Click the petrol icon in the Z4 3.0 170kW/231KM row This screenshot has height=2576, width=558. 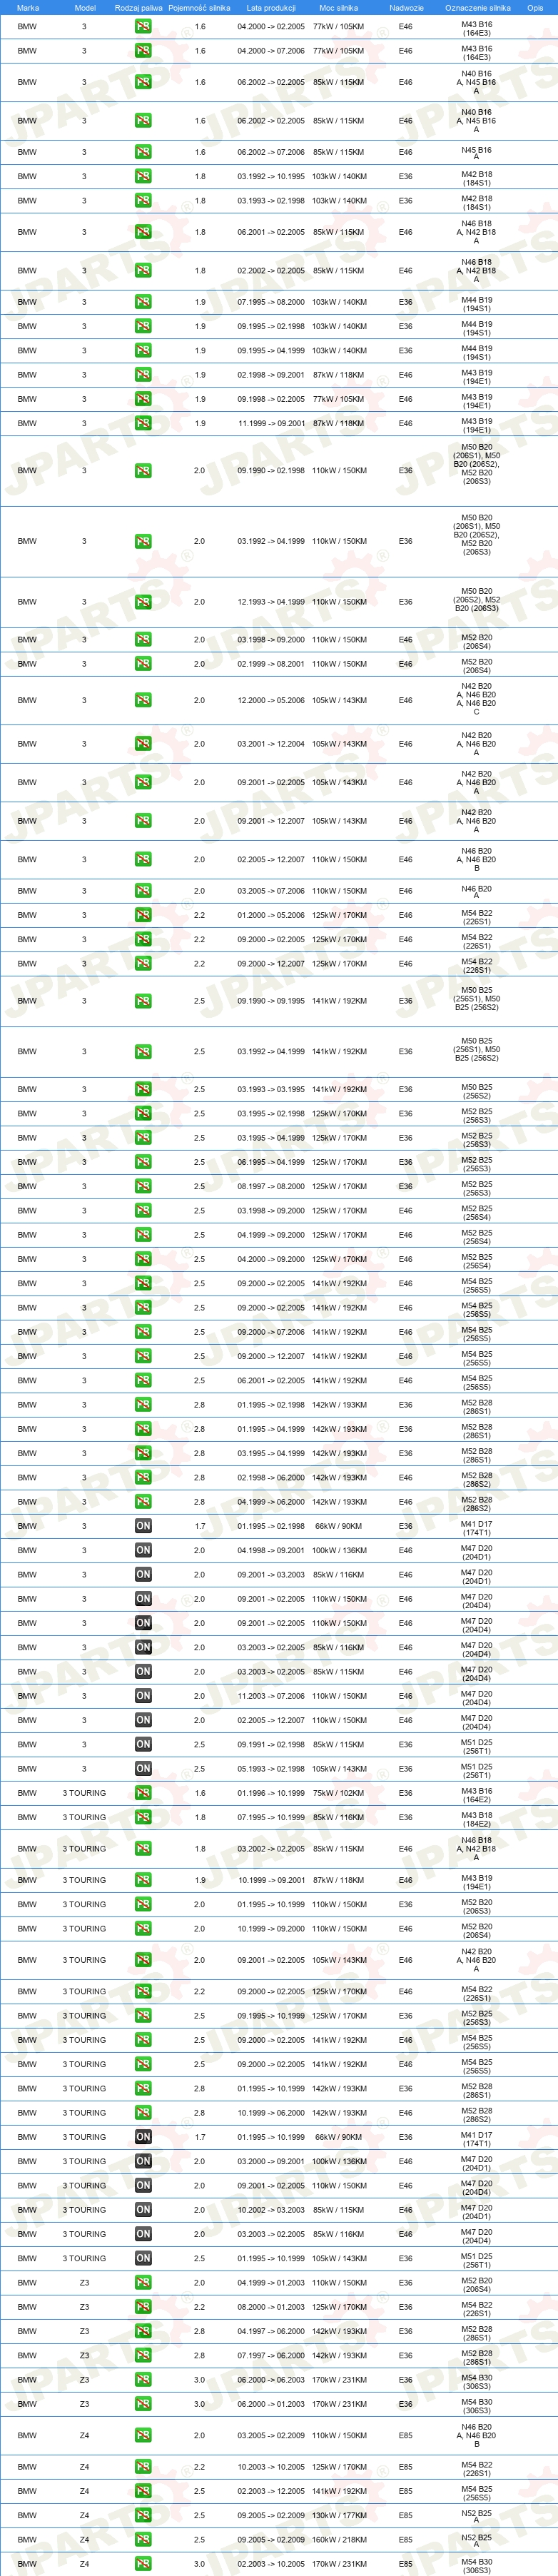click(143, 2564)
